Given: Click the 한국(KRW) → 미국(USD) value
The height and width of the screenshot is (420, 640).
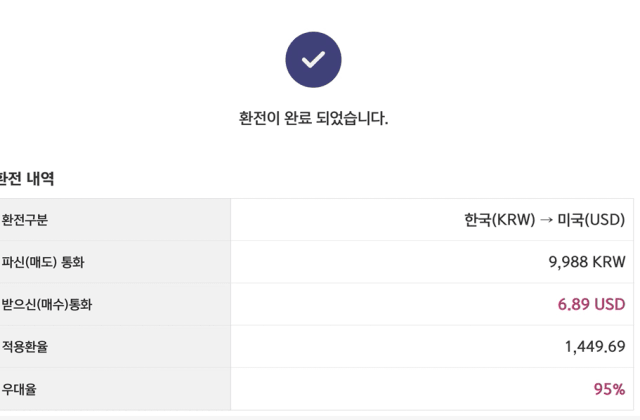Looking at the screenshot, I should 544,220.
